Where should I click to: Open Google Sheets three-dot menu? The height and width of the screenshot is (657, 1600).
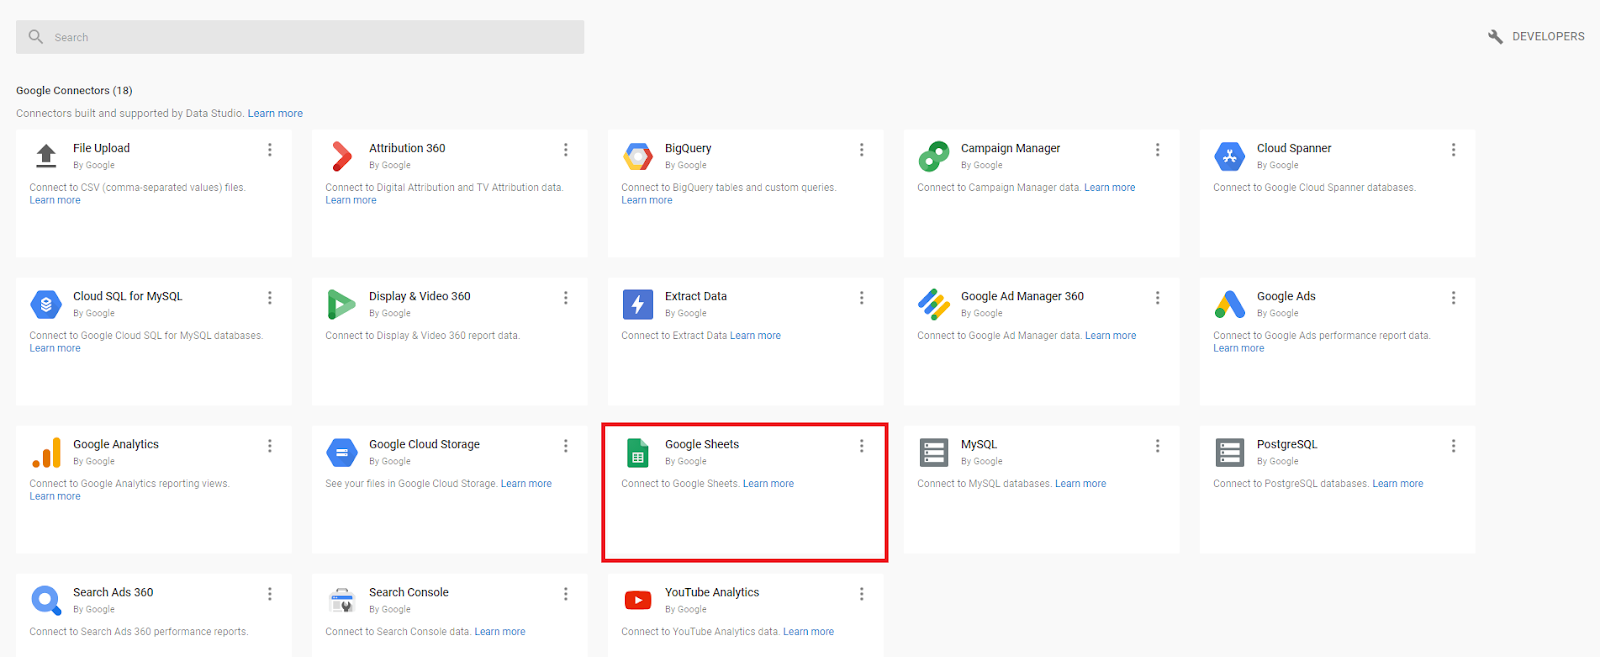tap(861, 445)
